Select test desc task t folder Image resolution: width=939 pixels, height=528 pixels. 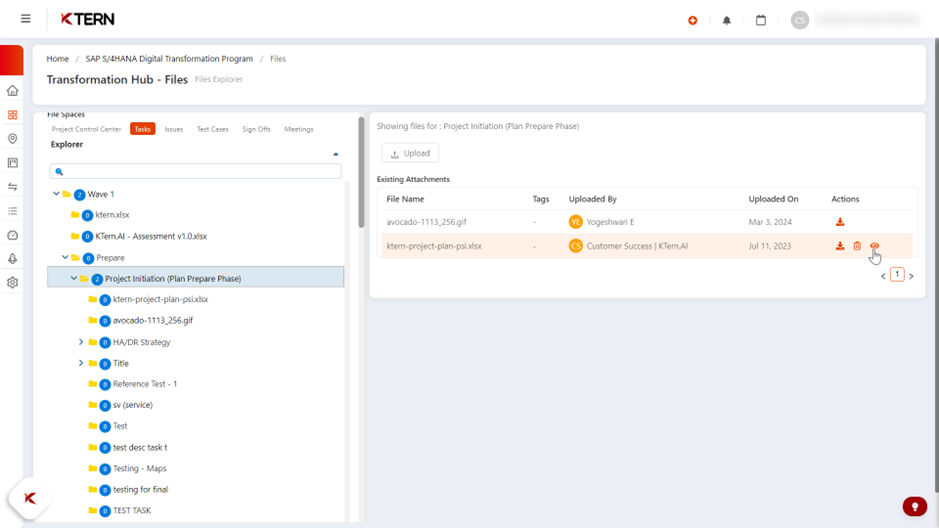(x=140, y=447)
